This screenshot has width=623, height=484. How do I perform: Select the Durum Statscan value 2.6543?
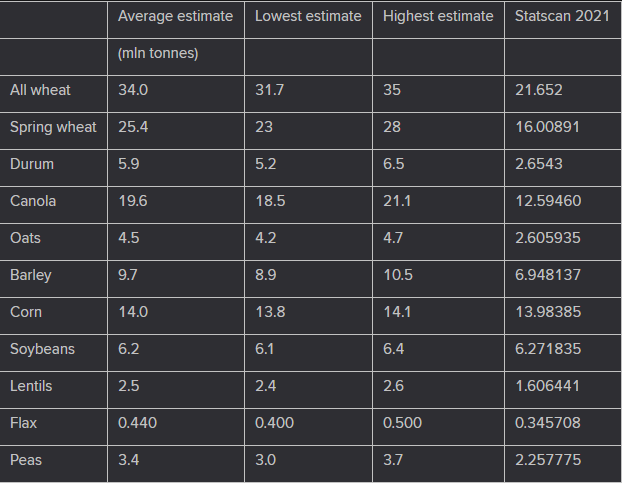click(x=539, y=164)
